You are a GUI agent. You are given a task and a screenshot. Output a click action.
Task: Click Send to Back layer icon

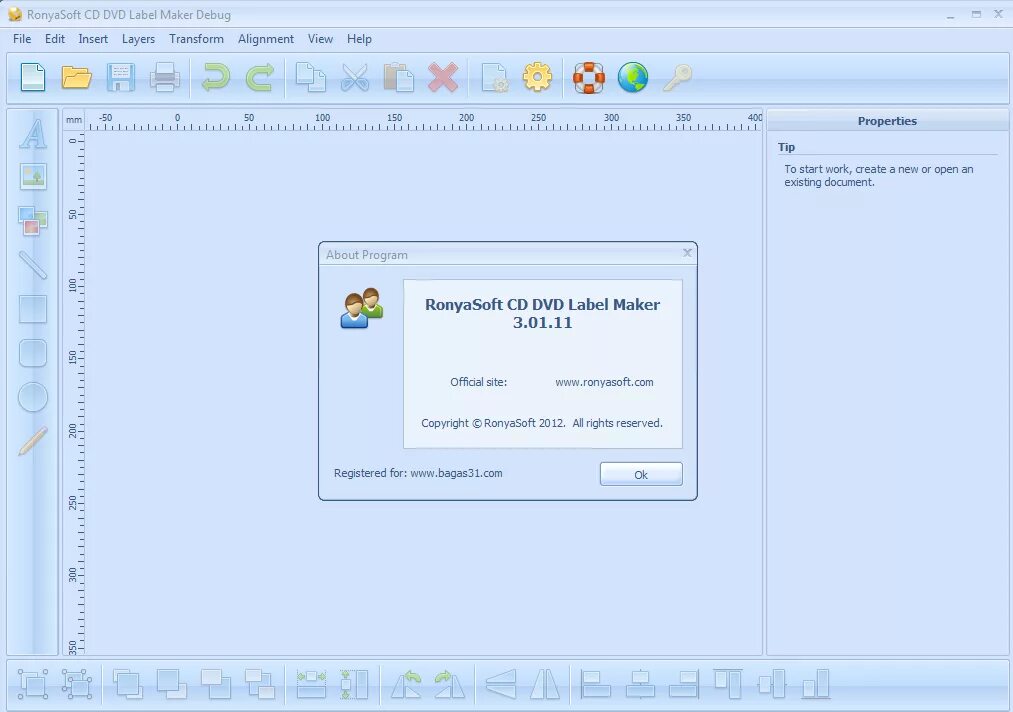tap(172, 684)
